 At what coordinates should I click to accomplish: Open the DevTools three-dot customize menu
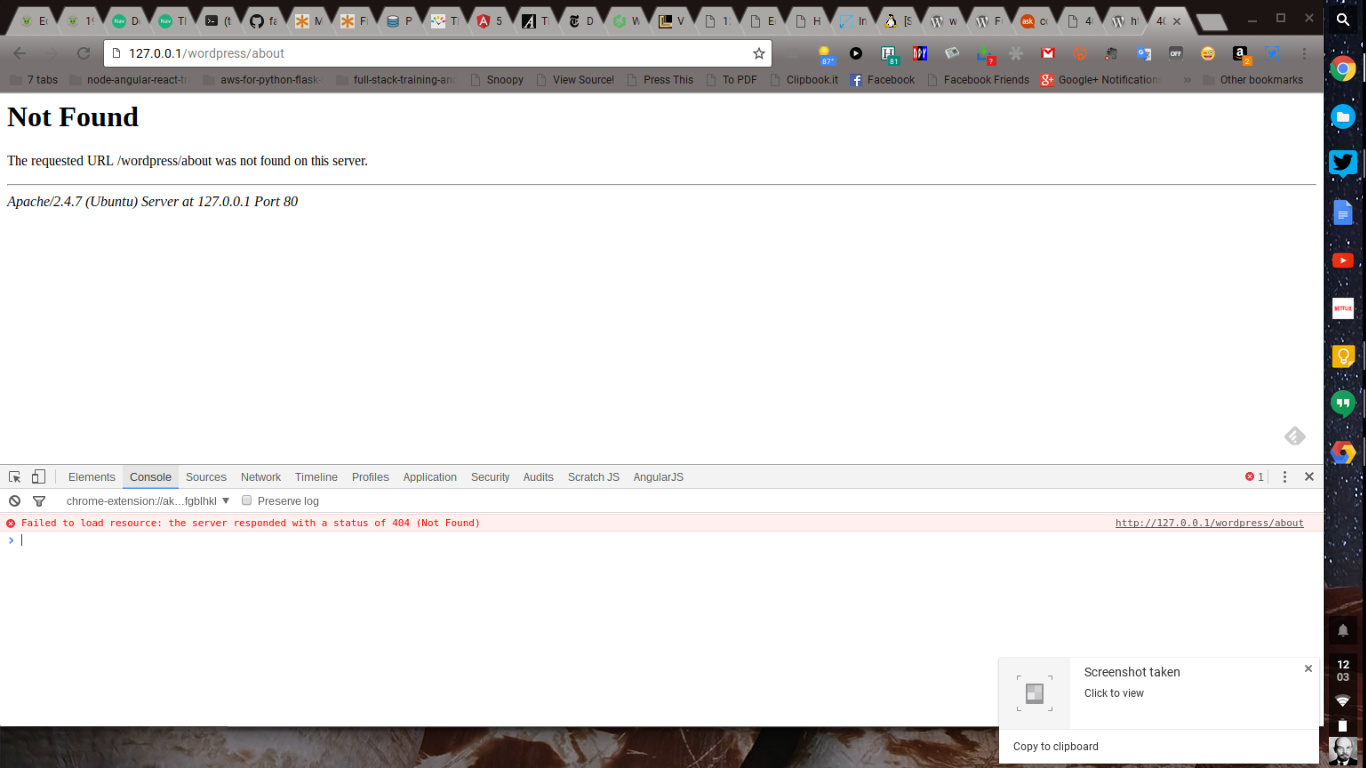pyautogui.click(x=1285, y=477)
